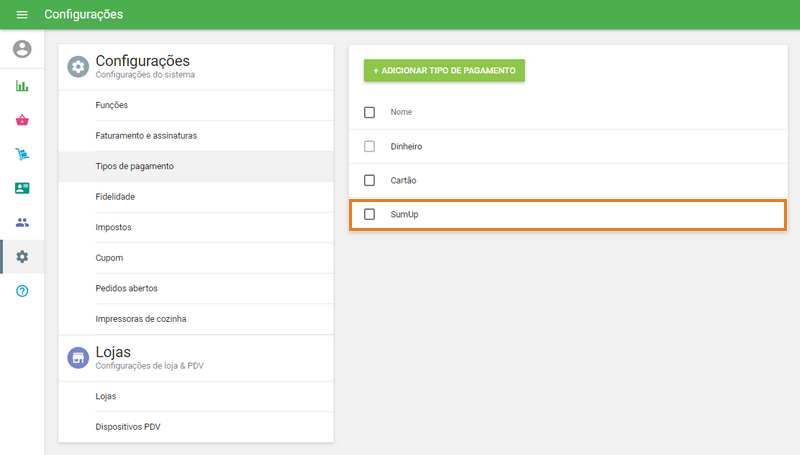
Task: Click the Lojas section heading
Action: click(113, 352)
